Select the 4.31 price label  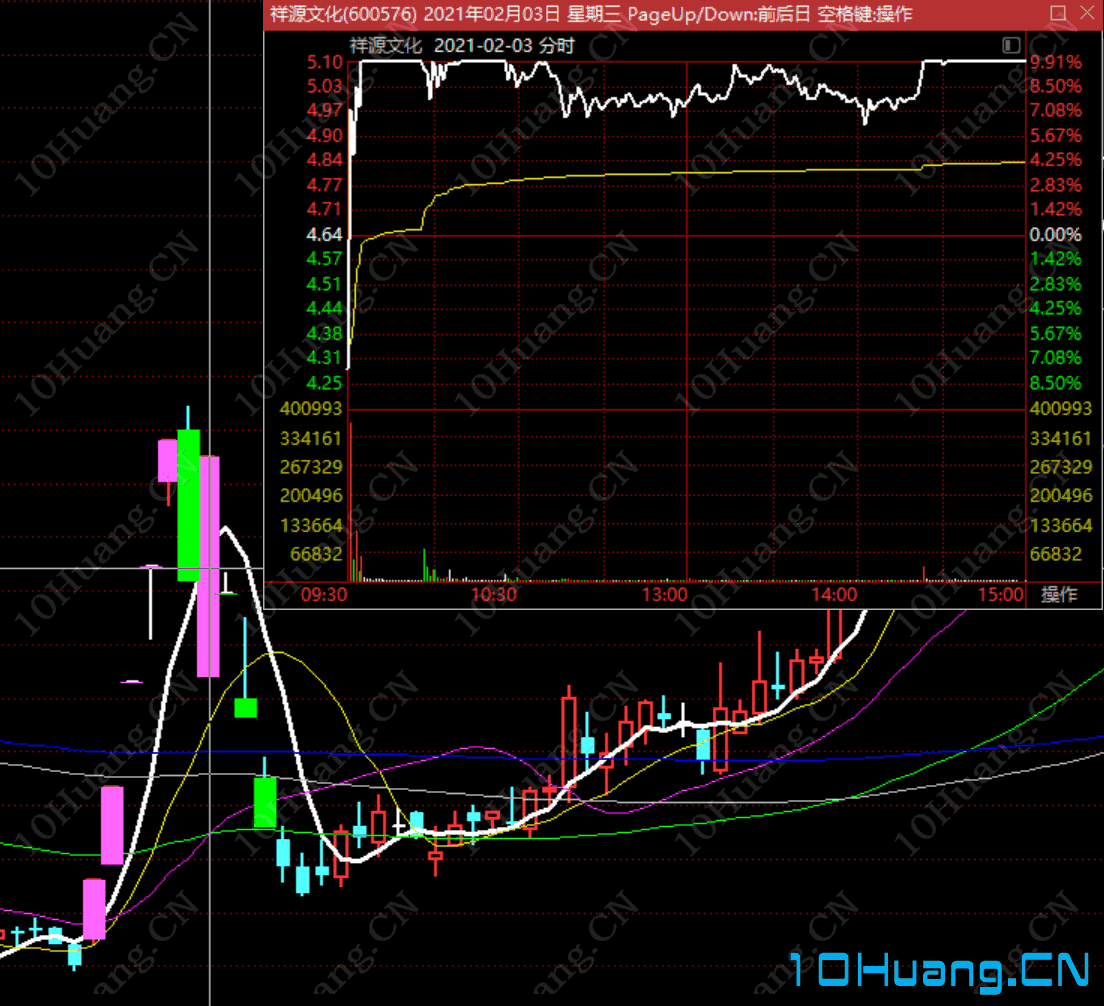point(325,358)
